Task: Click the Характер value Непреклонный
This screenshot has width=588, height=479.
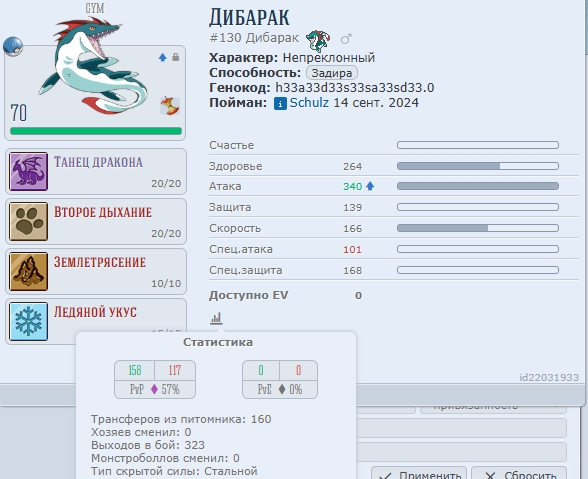Action: [329, 58]
